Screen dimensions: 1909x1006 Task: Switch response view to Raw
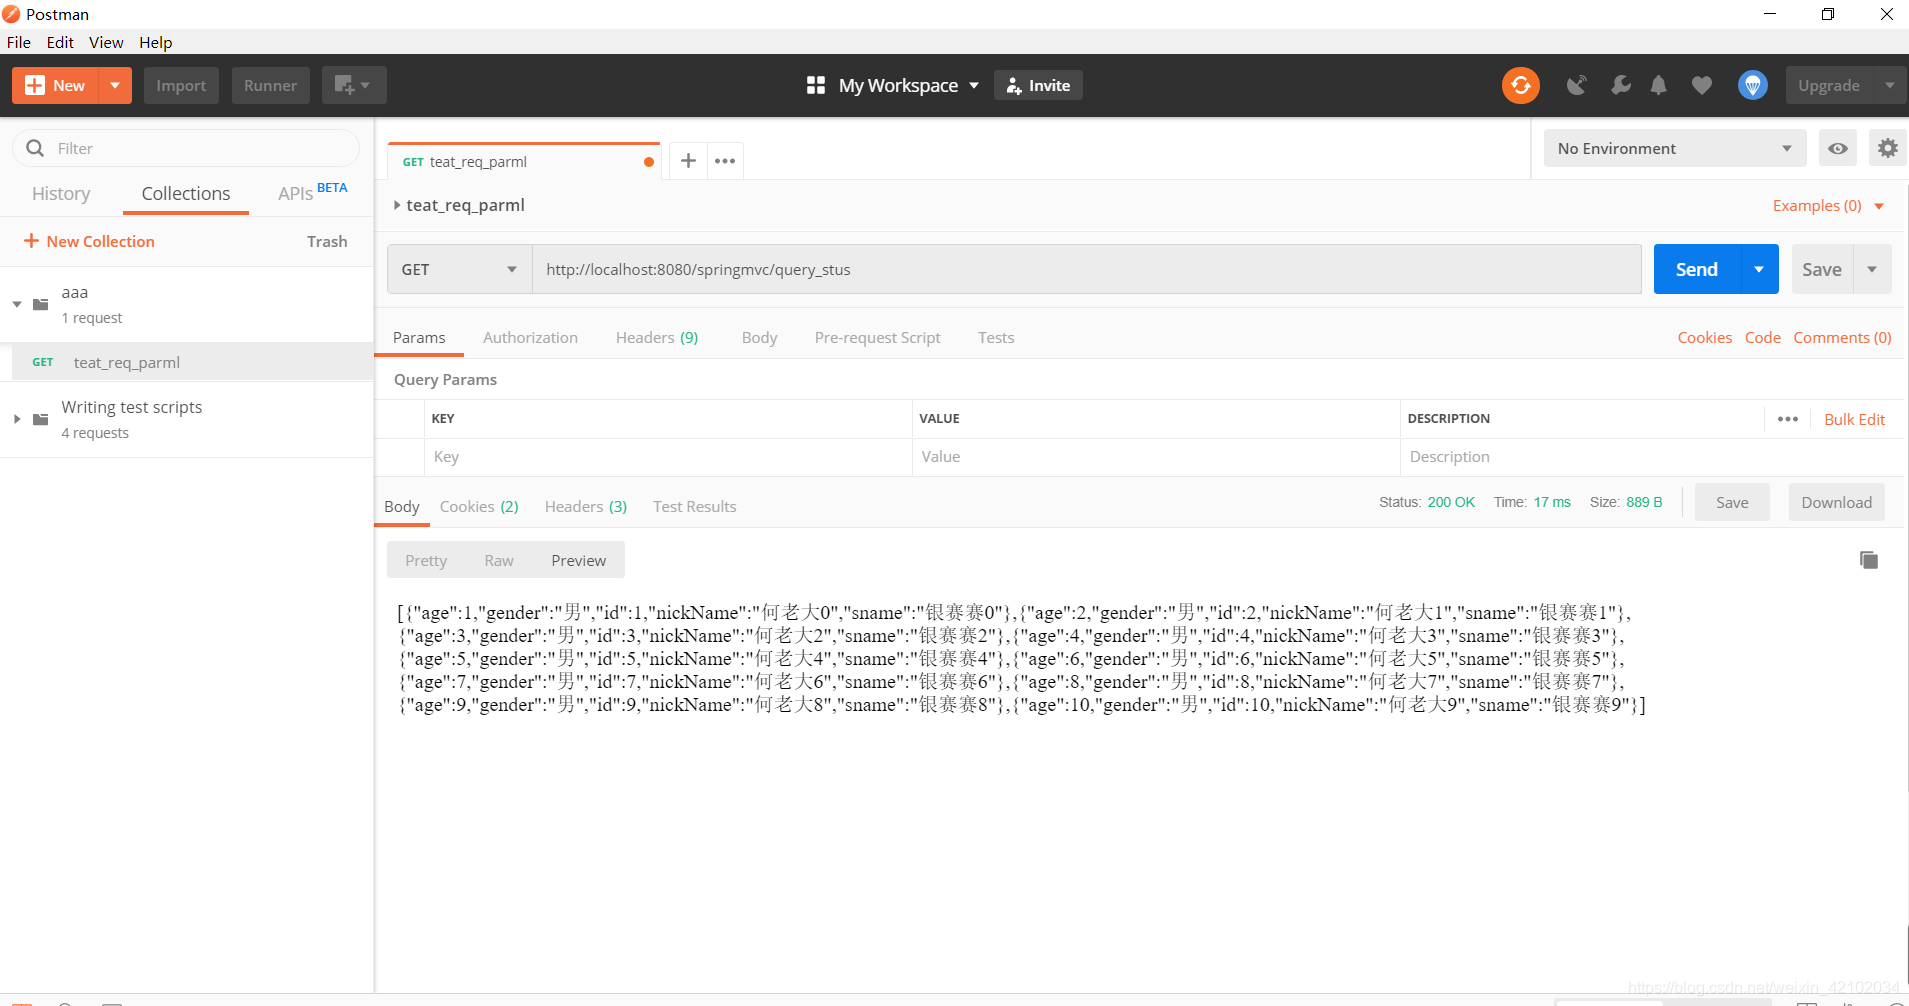point(499,560)
